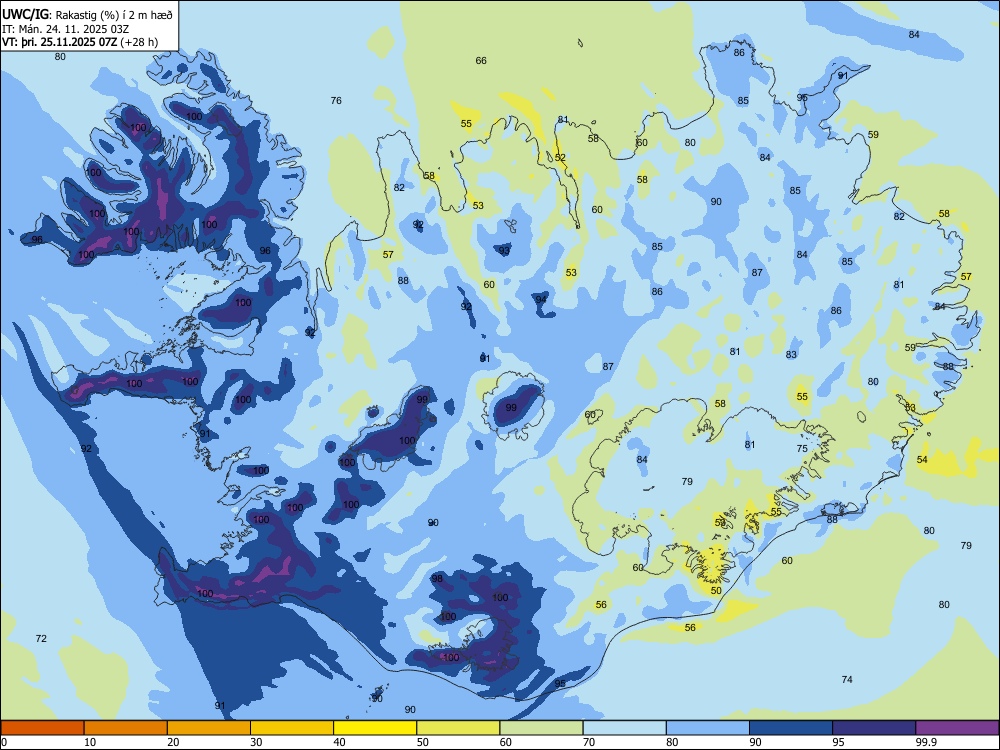Image resolution: width=1000 pixels, height=750 pixels.
Task: Click the '75' humidity value on the map
Action: coord(802,448)
